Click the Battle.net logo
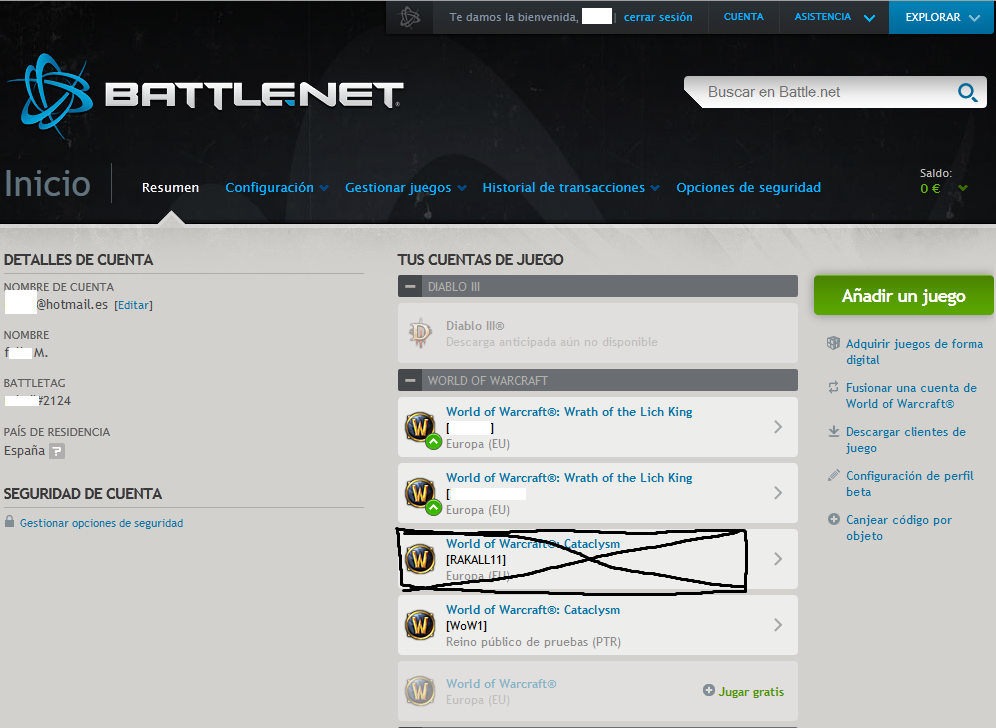Image resolution: width=996 pixels, height=728 pixels. [x=205, y=93]
